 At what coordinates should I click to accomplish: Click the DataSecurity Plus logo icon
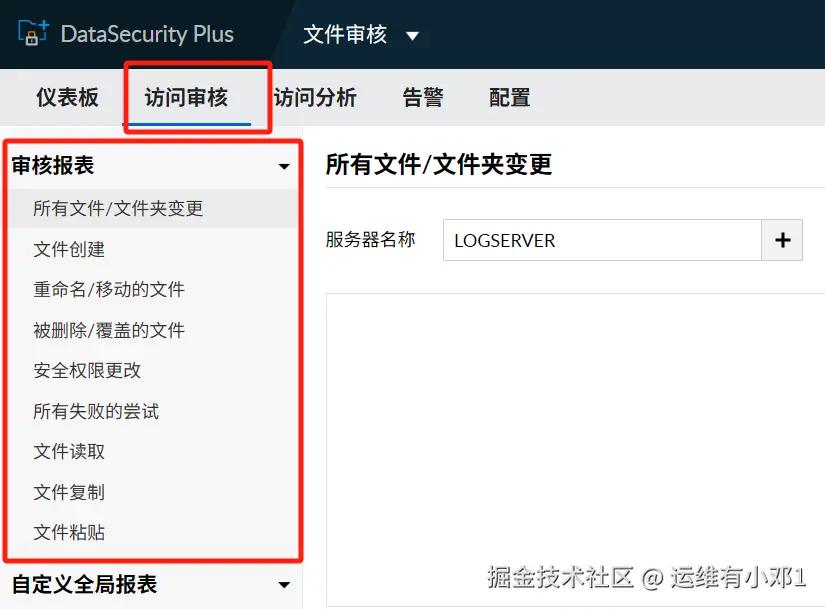33,33
